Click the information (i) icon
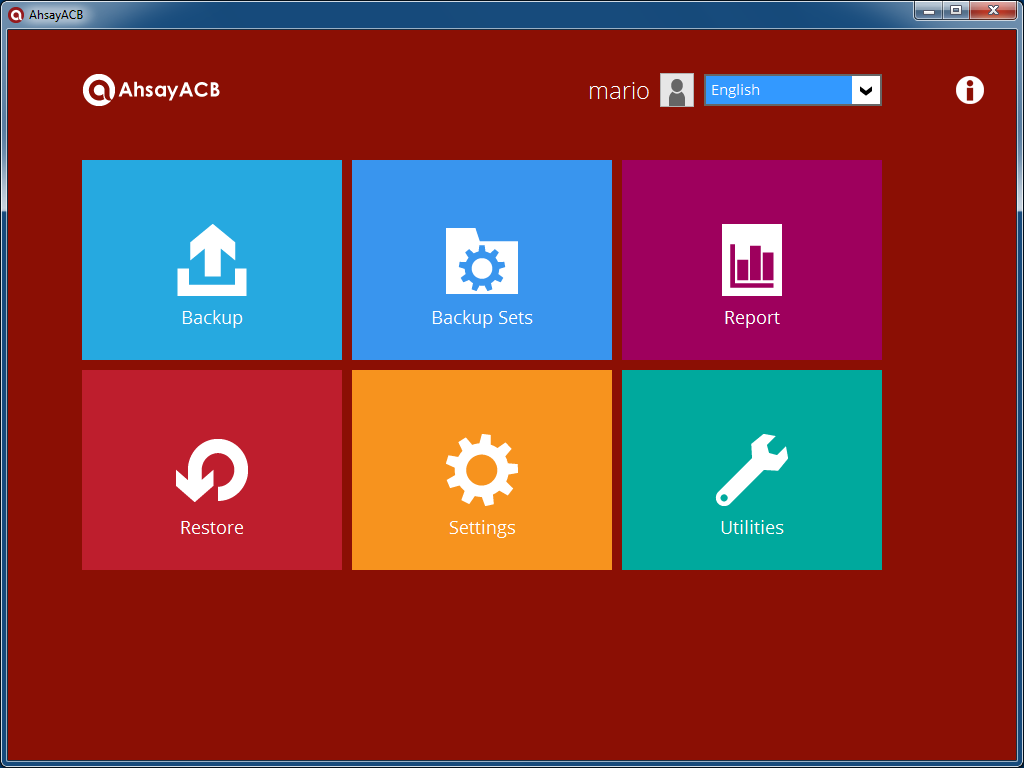This screenshot has width=1024, height=768. pos(970,90)
